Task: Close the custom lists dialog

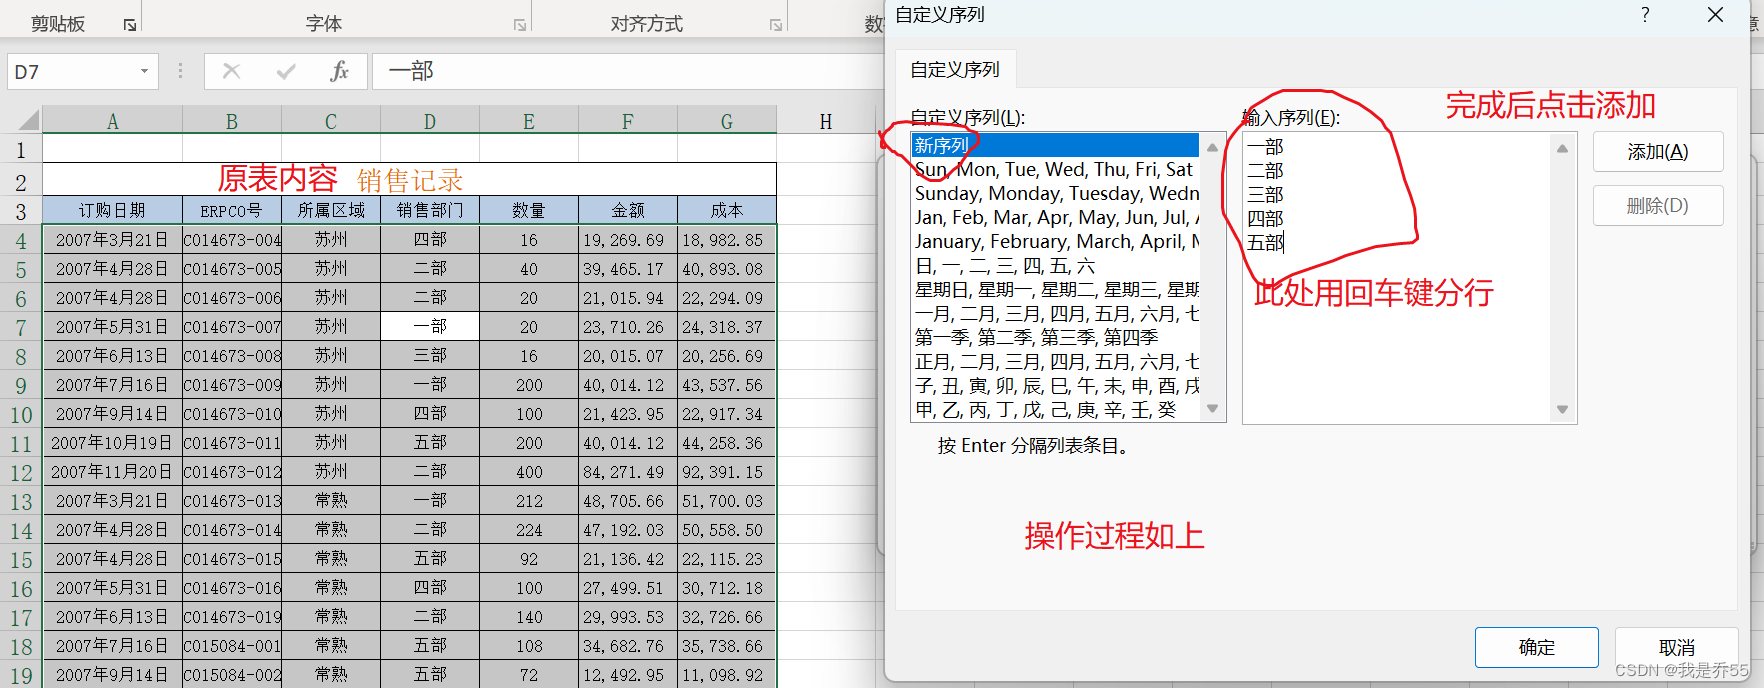Action: 1715,14
